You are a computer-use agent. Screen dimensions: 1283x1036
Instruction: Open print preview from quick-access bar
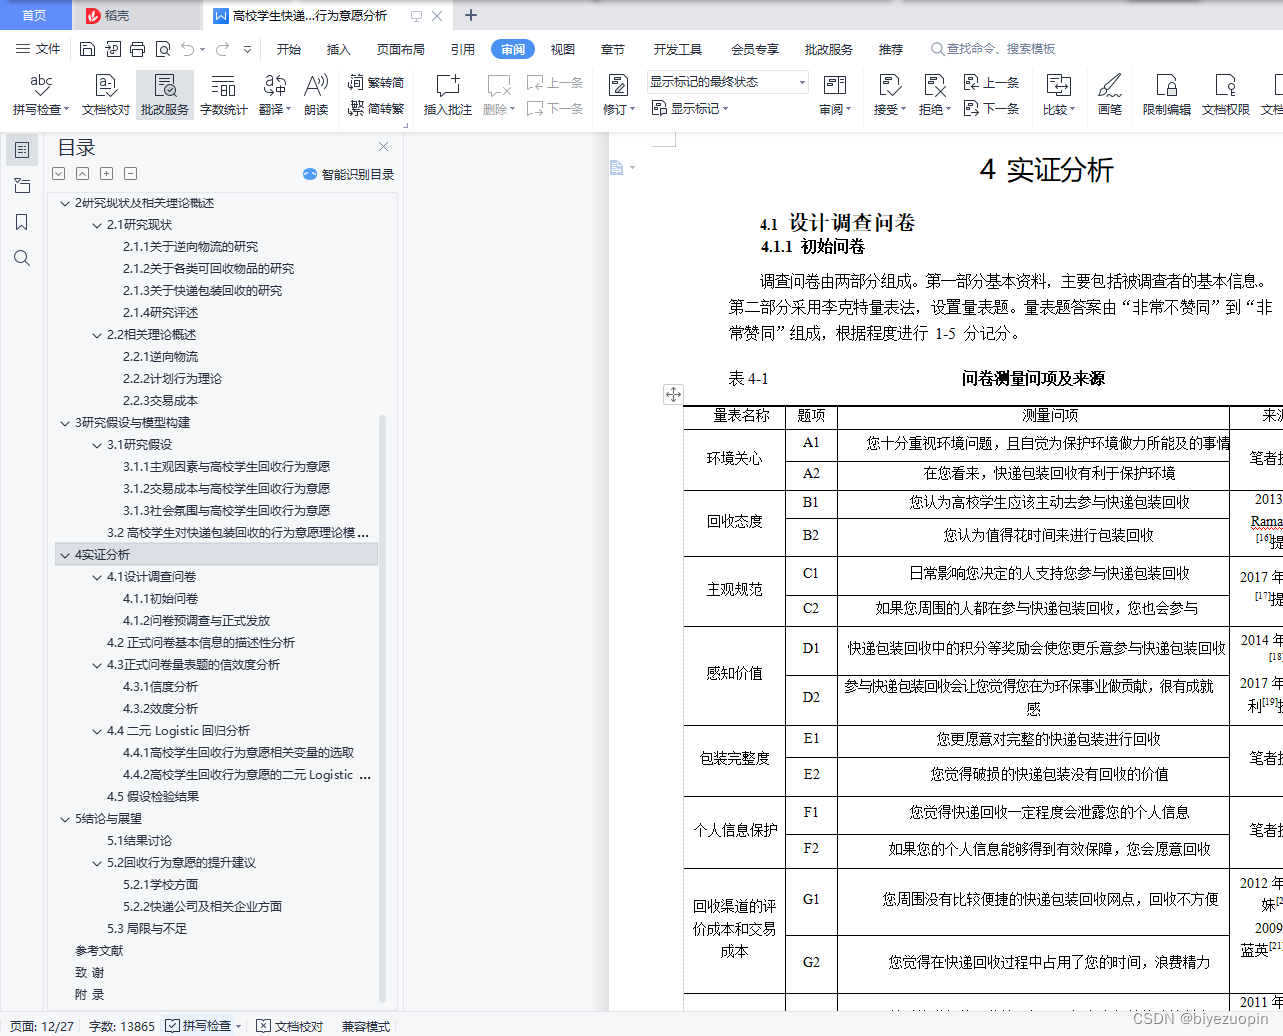[162, 49]
